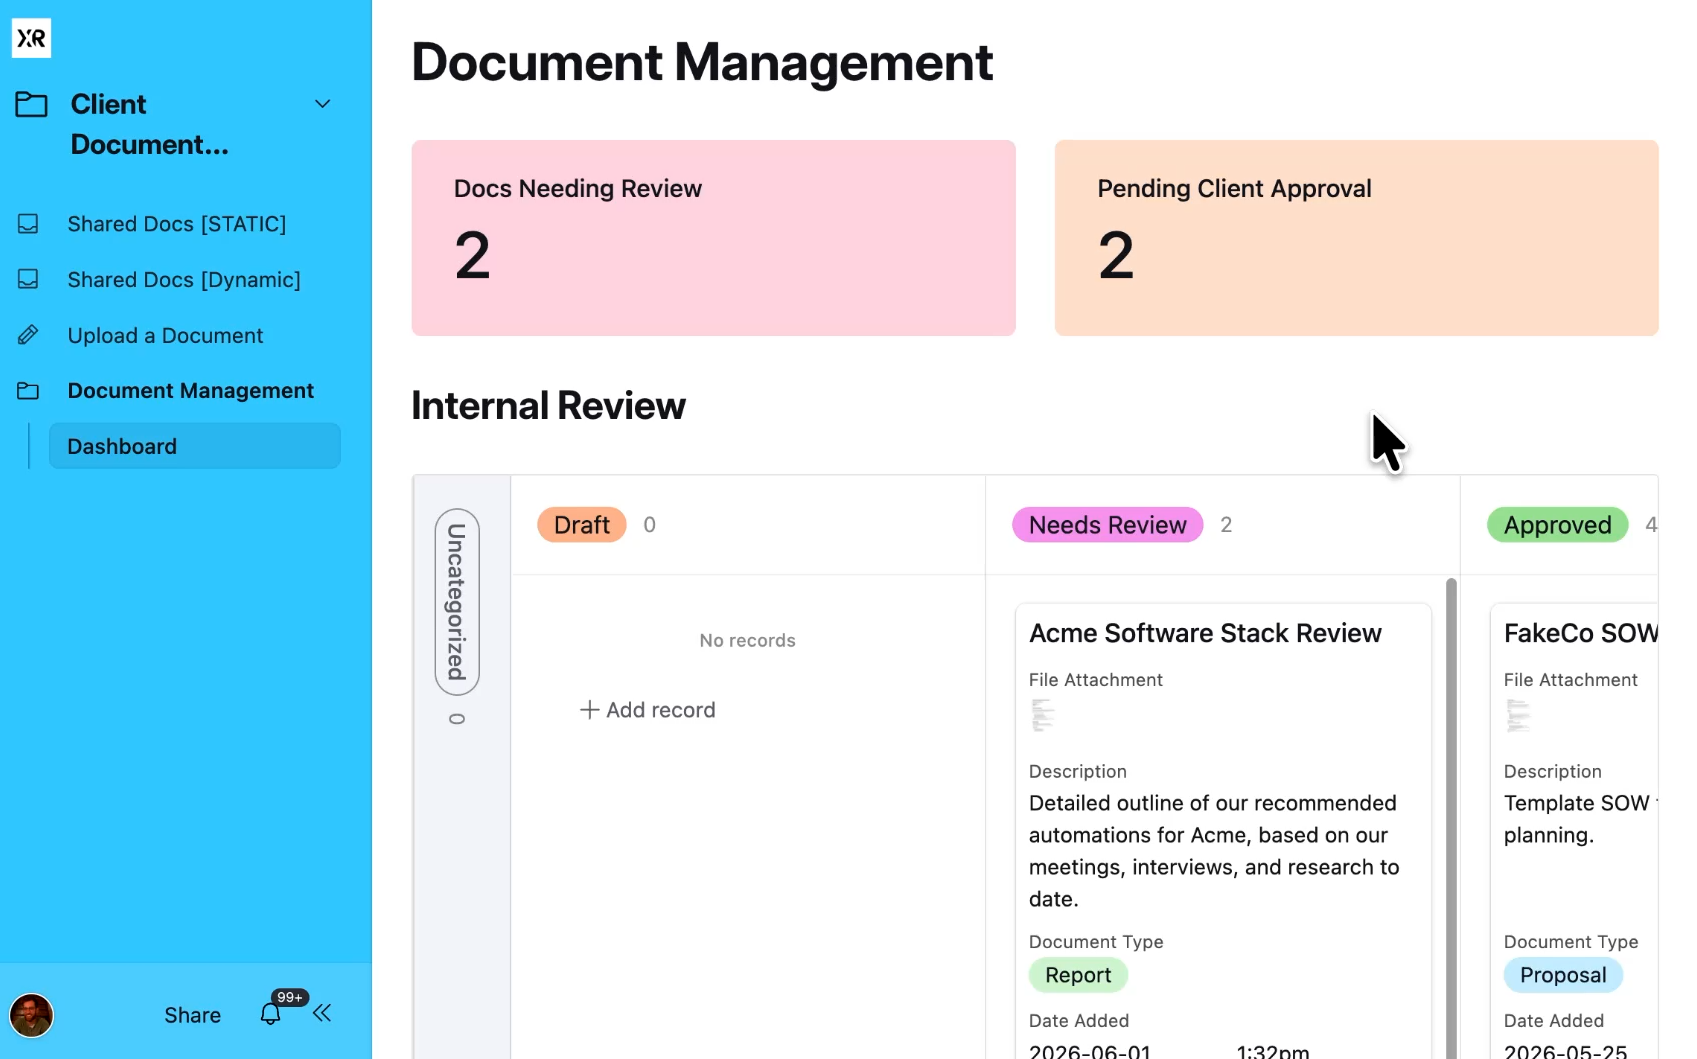This screenshot has height=1059, width=1697.
Task: Click the XR logo icon
Action: coord(31,38)
